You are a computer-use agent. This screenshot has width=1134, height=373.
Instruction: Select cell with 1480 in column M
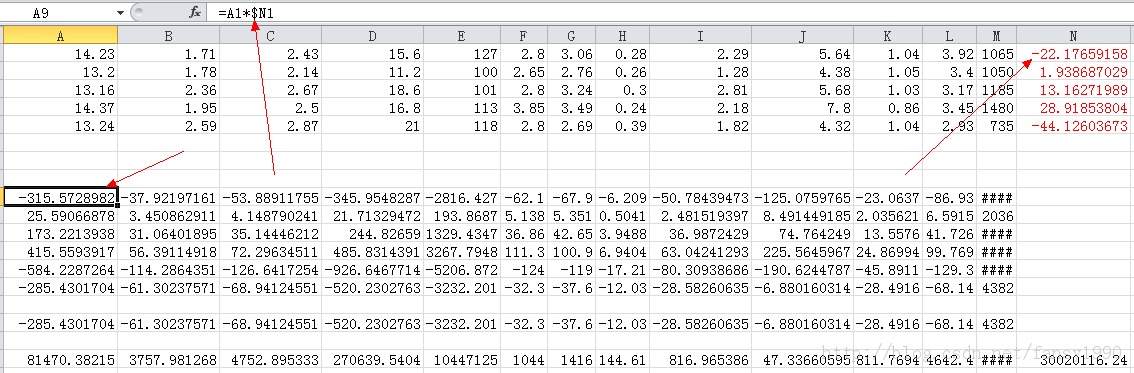(997, 108)
